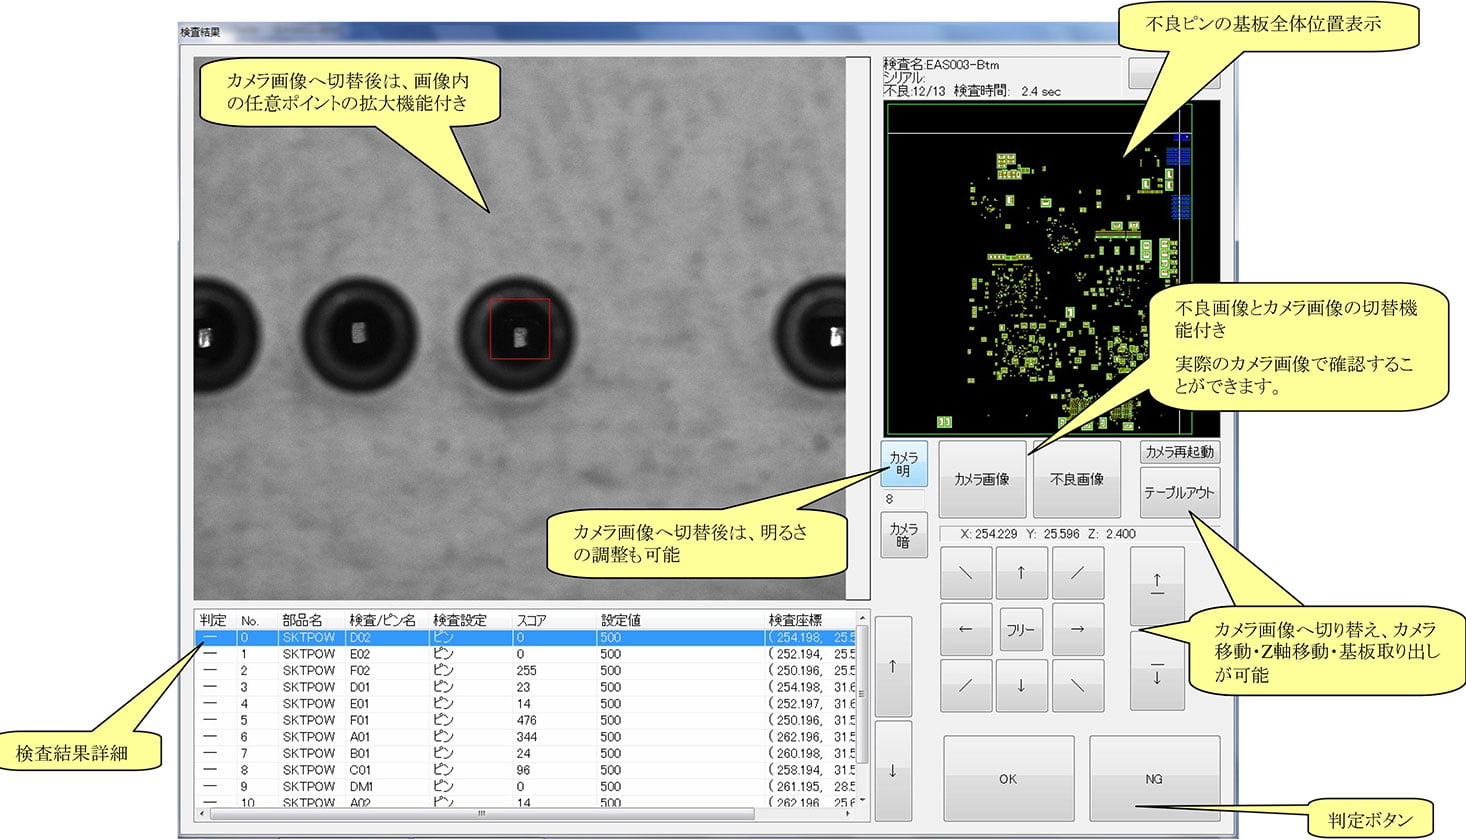The image size is (1466, 840).
Task: Switch the view to 不良画像
Action: pyautogui.click(x=1076, y=480)
